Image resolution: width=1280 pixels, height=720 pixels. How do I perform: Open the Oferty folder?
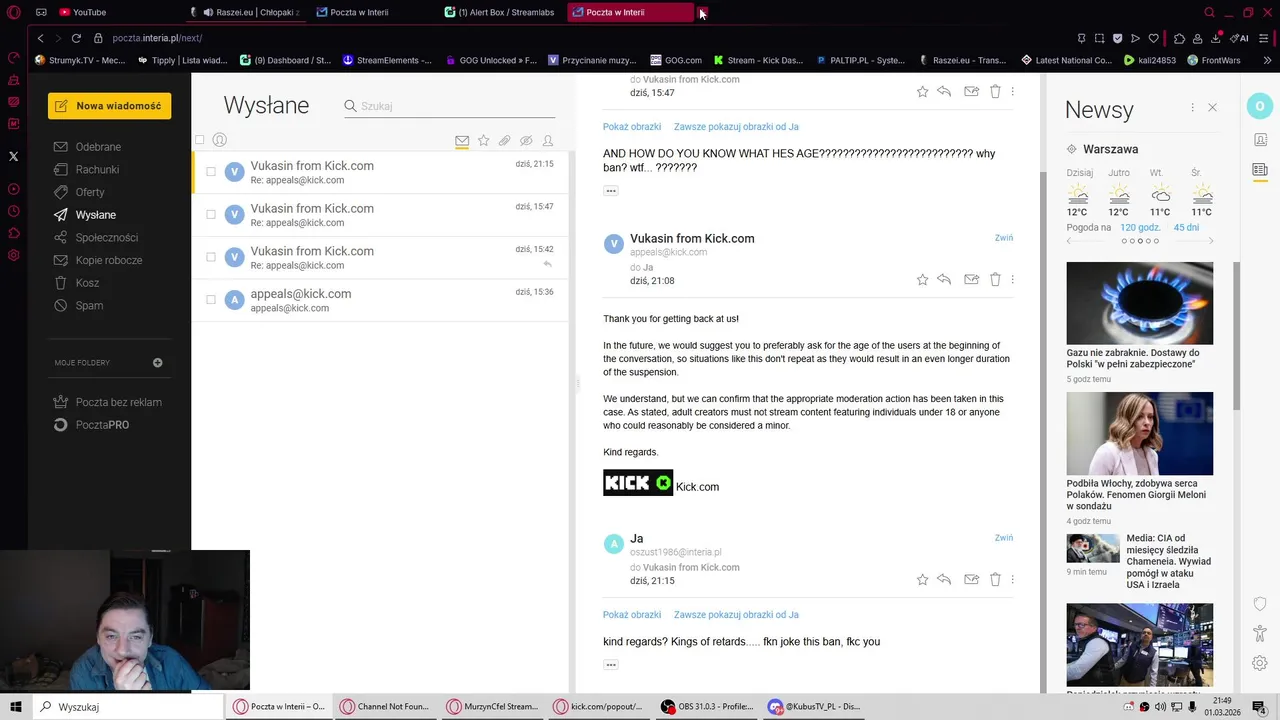point(90,192)
